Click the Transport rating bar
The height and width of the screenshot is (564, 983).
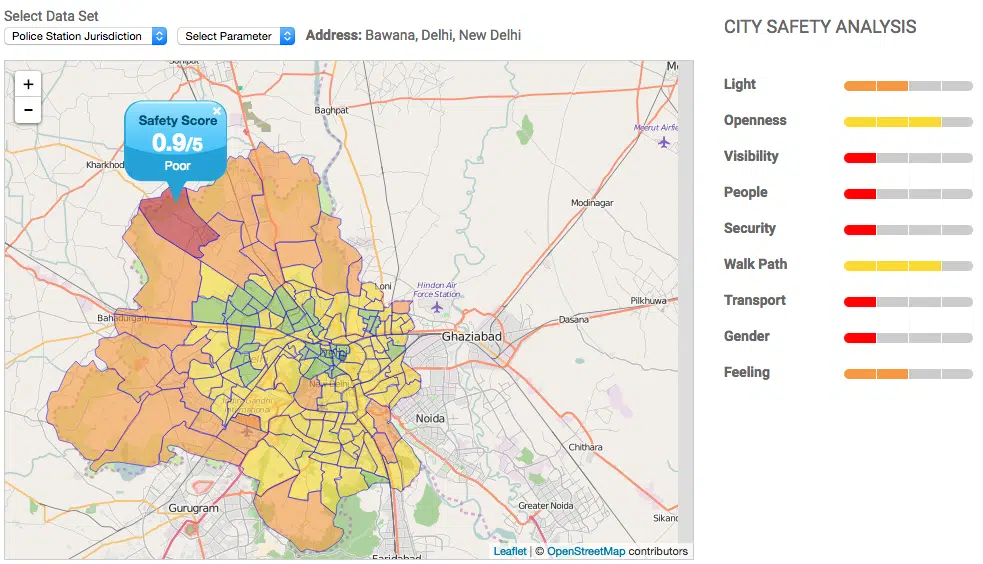tap(908, 302)
